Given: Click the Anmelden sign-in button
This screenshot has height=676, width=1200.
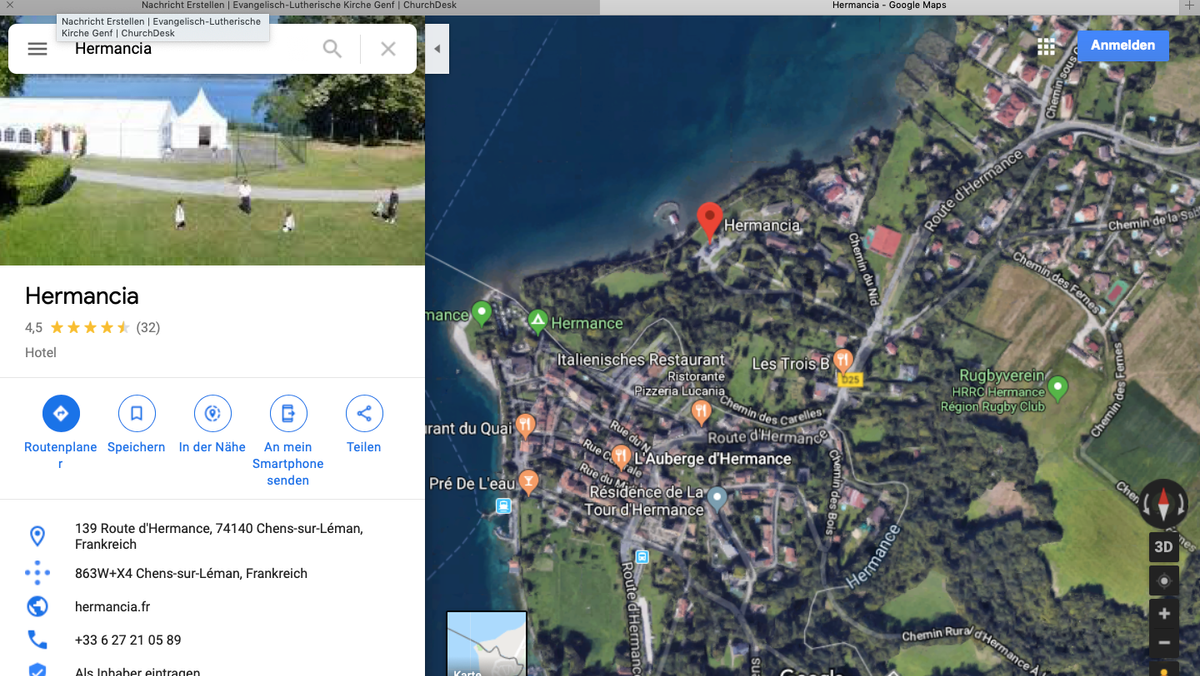Looking at the screenshot, I should coord(1123,45).
